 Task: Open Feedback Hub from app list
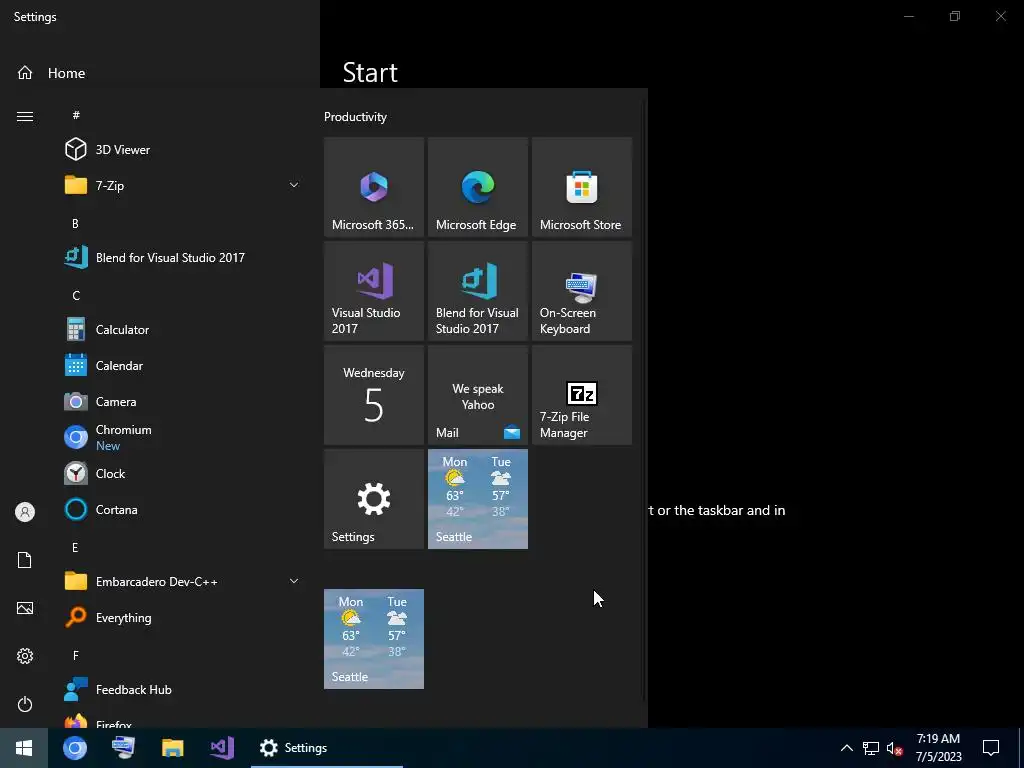point(183,690)
